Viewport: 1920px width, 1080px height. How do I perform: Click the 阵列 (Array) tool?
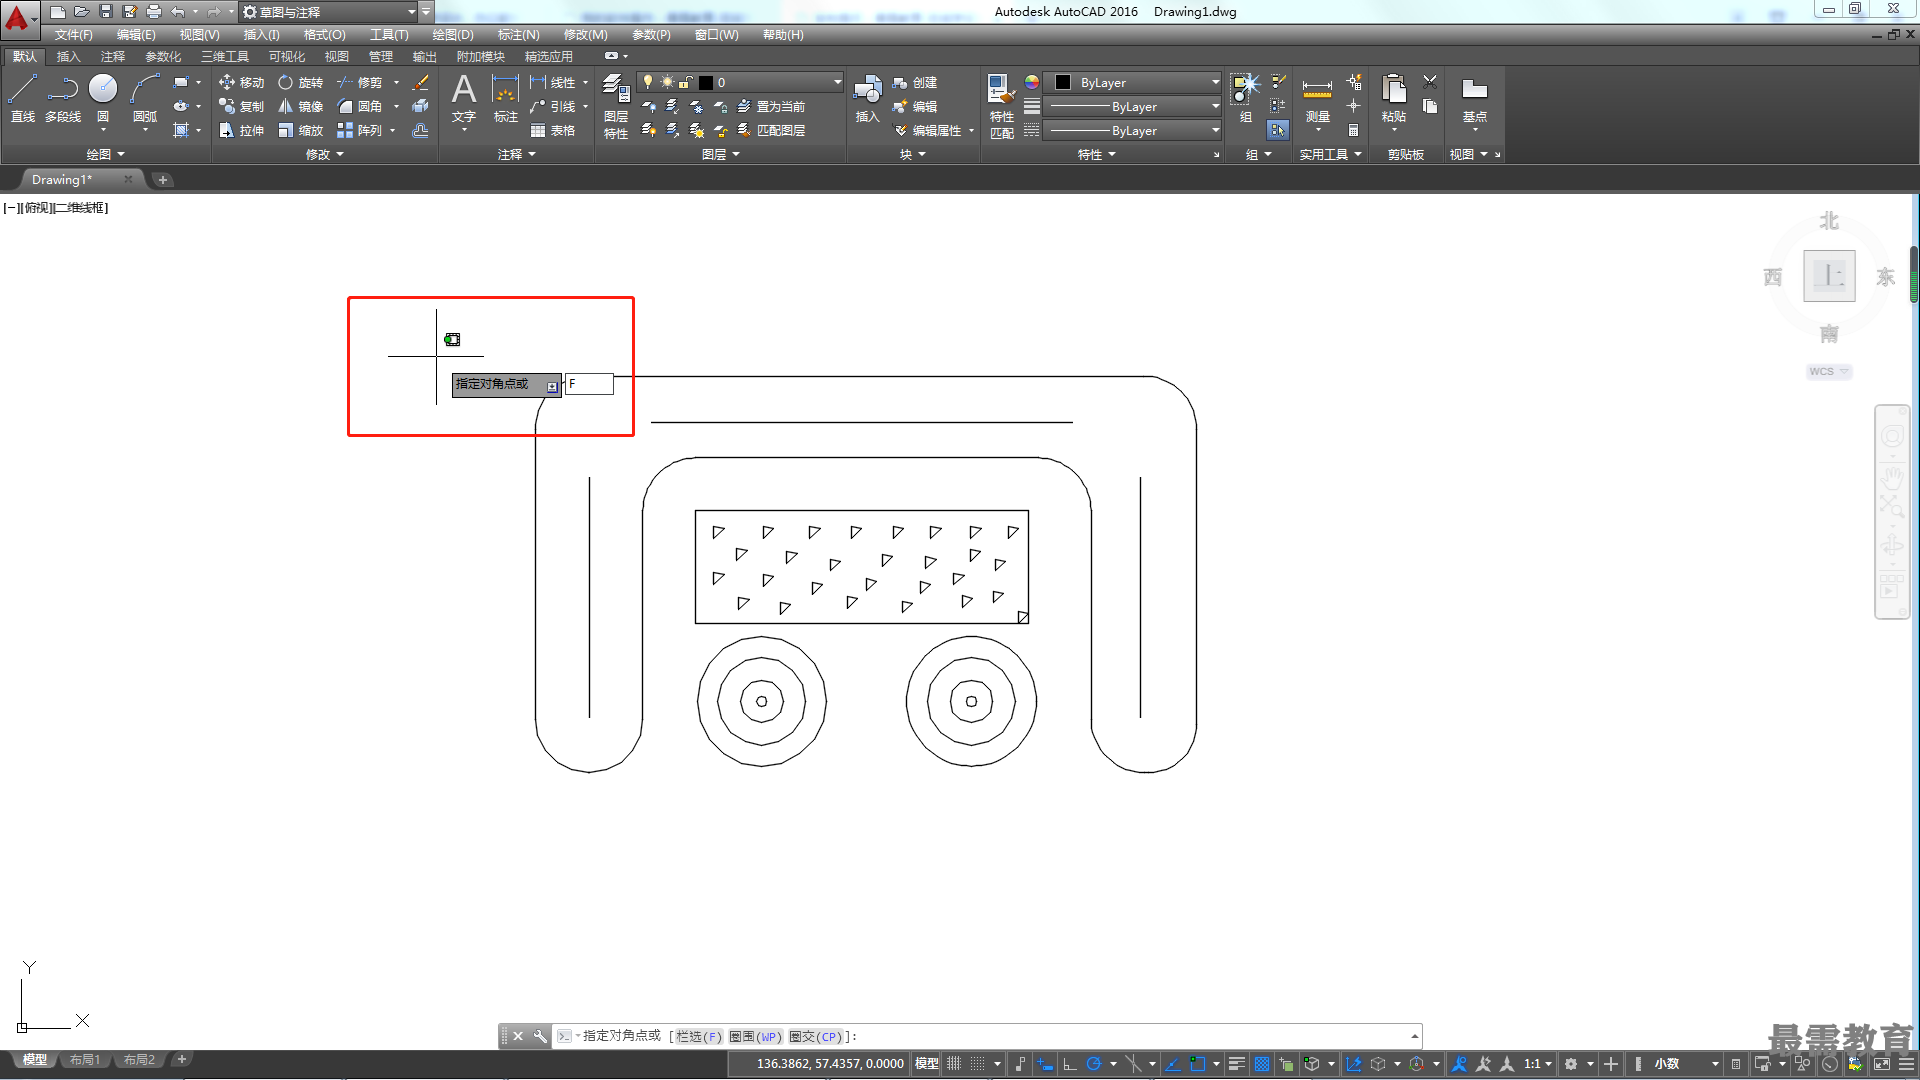pyautogui.click(x=359, y=131)
